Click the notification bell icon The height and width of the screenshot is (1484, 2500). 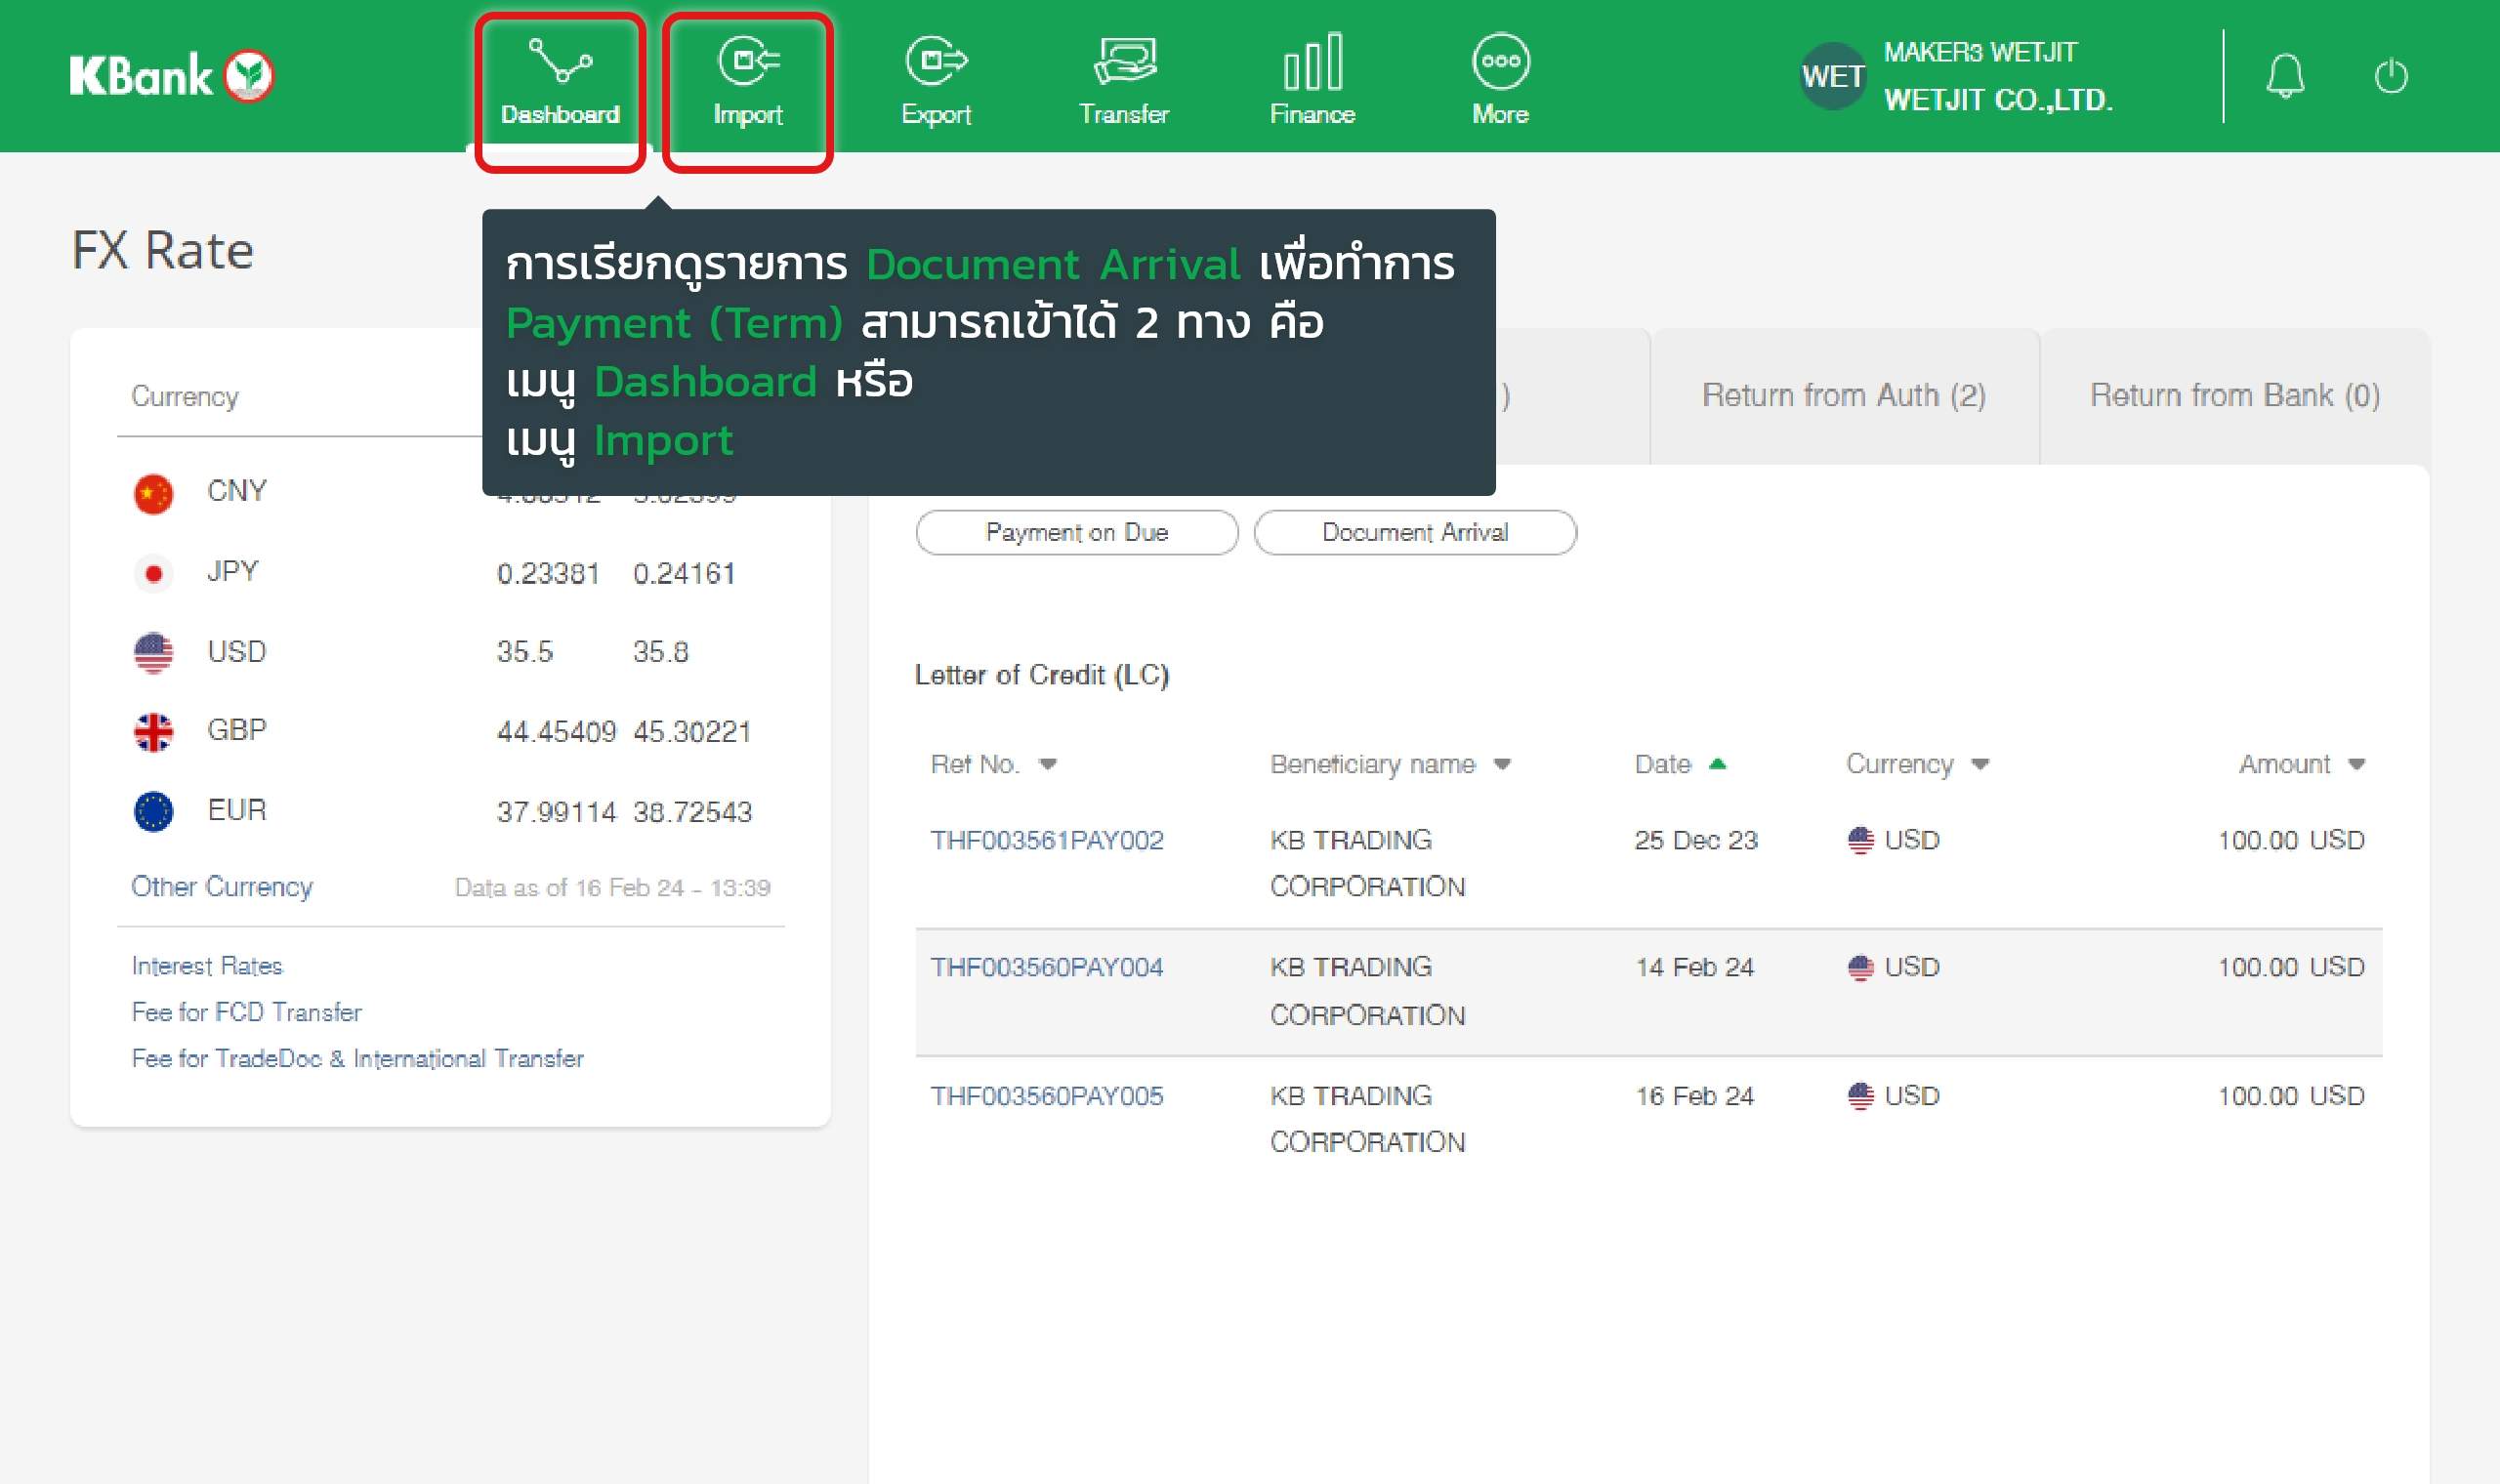click(x=2284, y=76)
